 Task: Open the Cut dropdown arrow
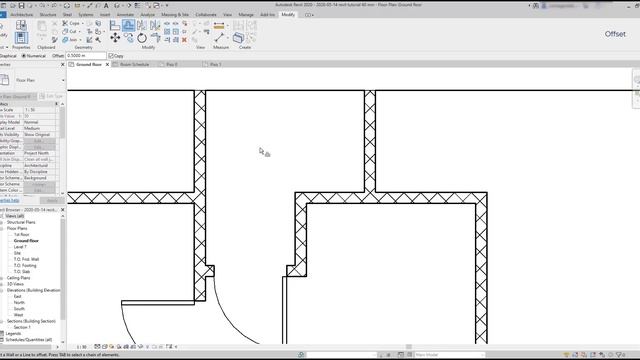[80, 31]
